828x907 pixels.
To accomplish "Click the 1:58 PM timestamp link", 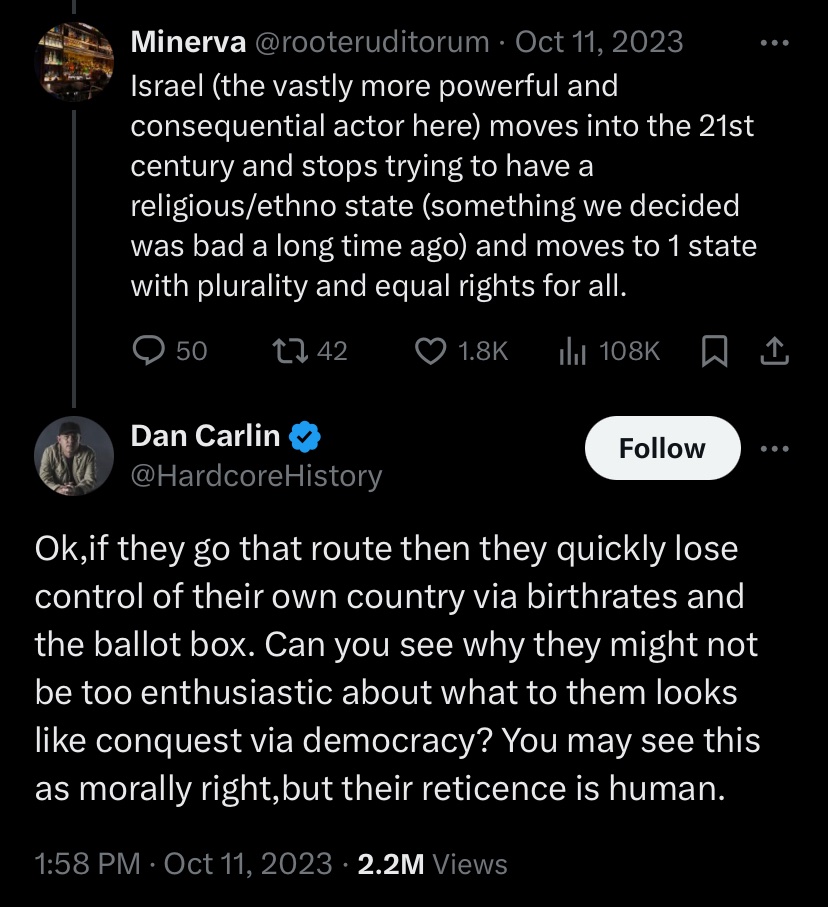I will tap(88, 863).
